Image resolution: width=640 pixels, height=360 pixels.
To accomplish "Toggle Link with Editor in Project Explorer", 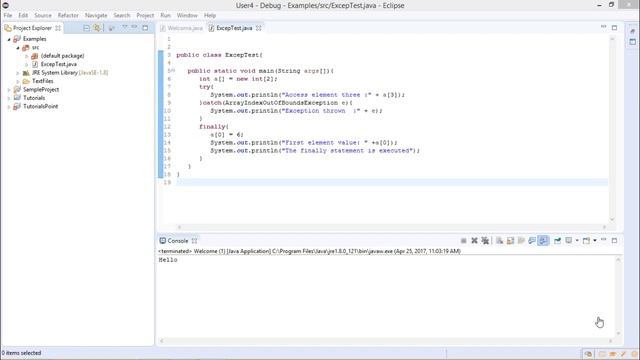I will tap(97, 28).
